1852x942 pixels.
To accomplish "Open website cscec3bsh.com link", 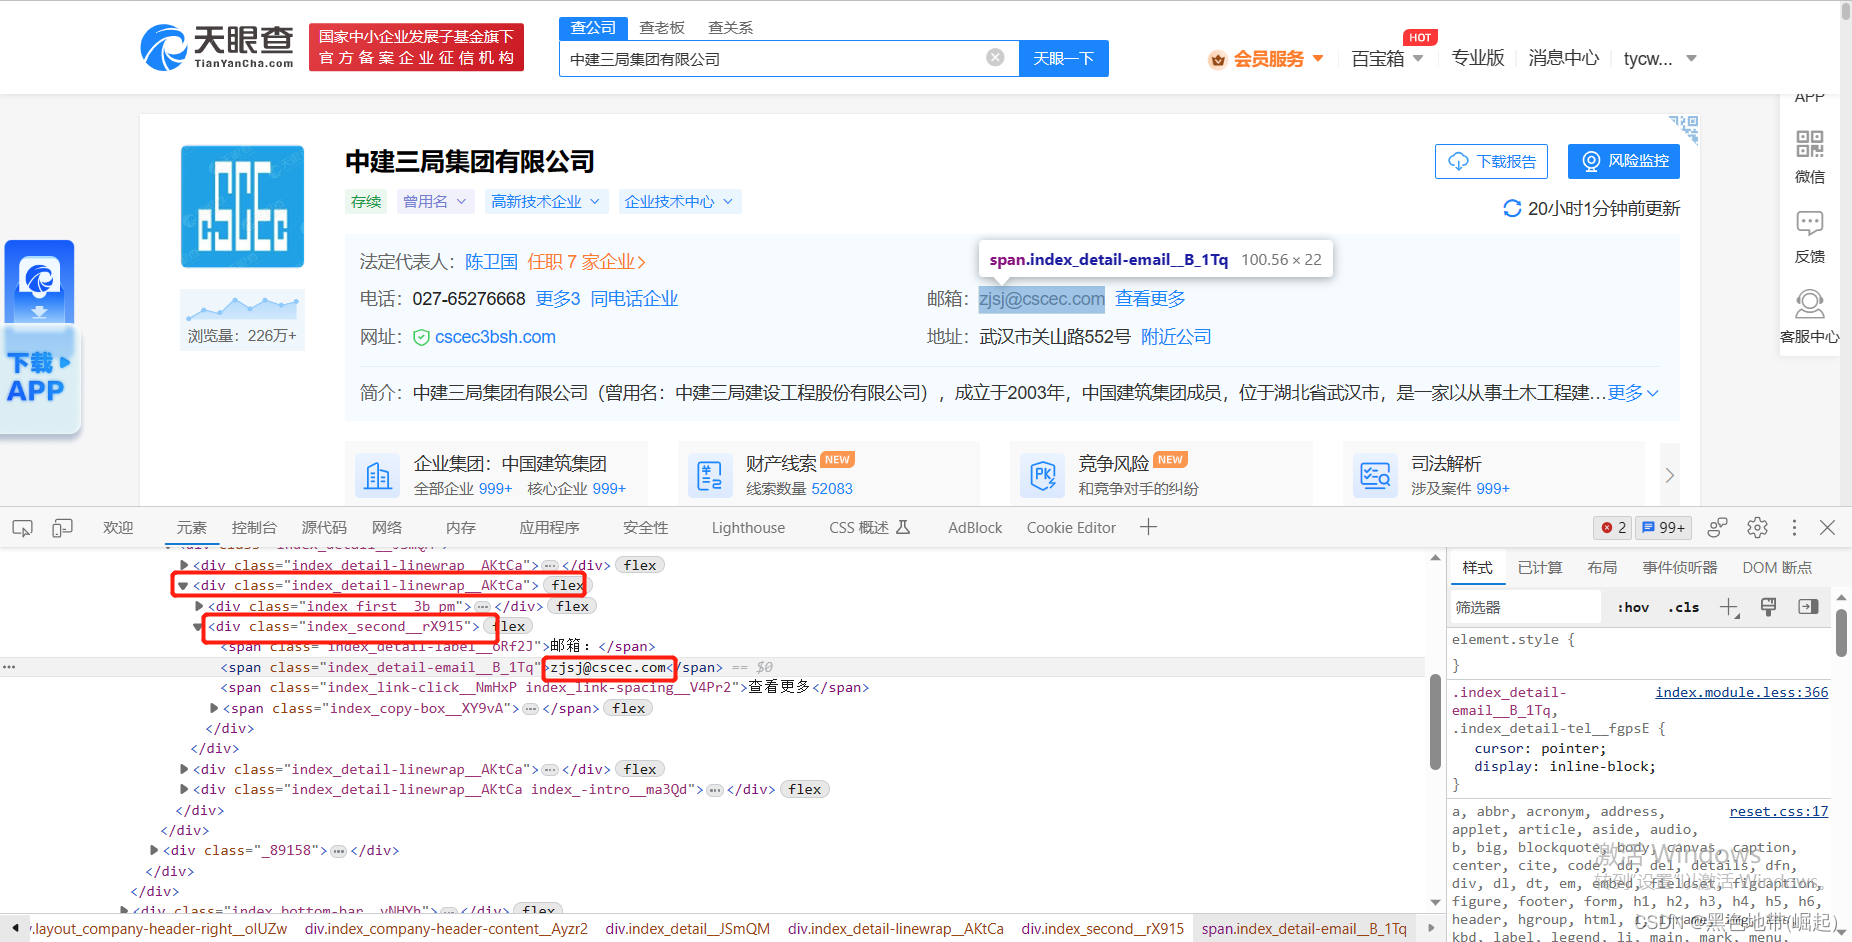I will pyautogui.click(x=495, y=337).
